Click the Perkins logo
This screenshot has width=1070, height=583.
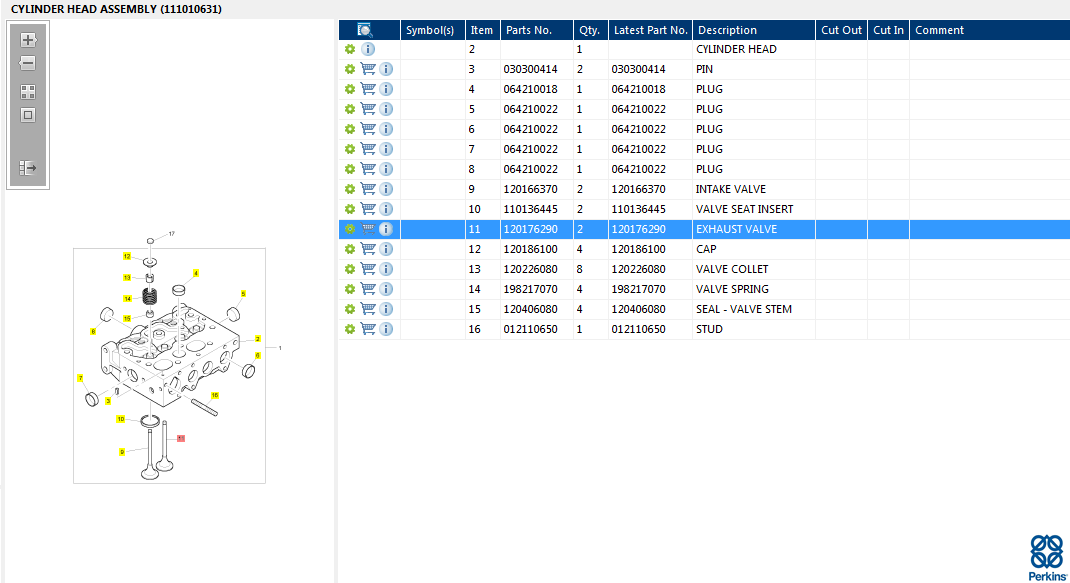click(1046, 558)
